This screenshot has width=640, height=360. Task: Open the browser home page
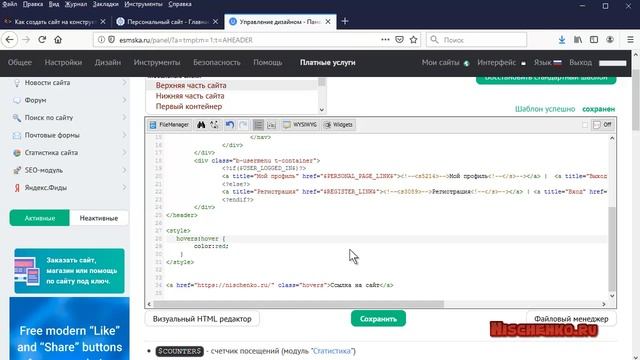point(58,40)
